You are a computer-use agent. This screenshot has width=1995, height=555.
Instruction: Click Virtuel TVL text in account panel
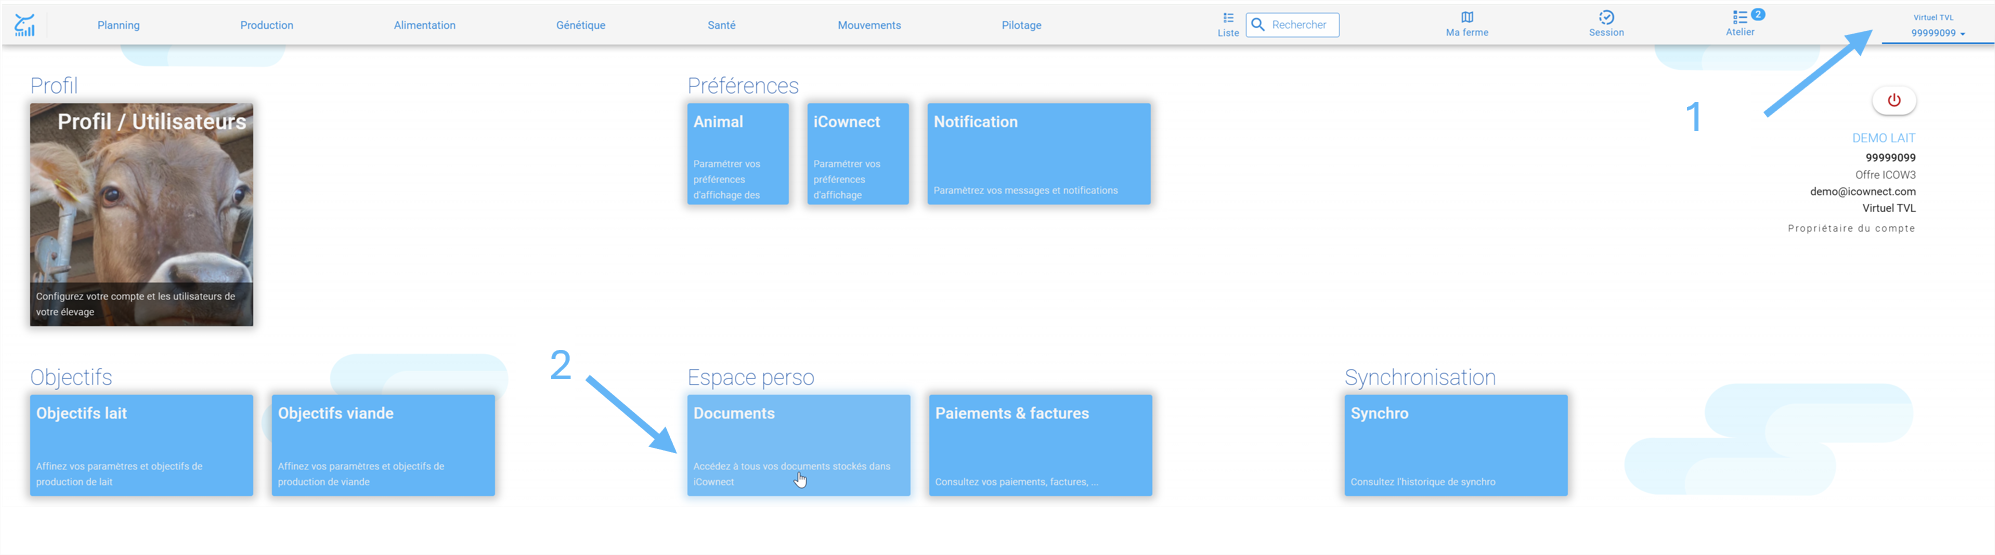pyautogui.click(x=1889, y=208)
